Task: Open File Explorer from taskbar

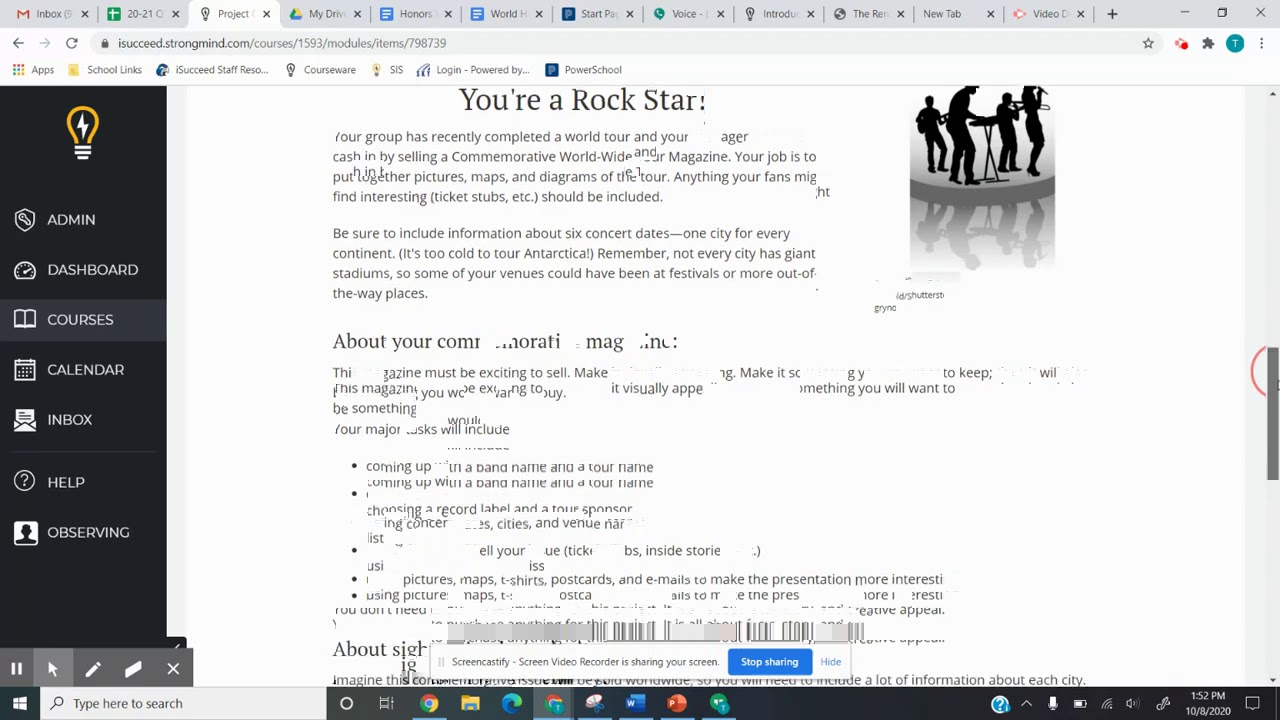Action: [x=470, y=703]
